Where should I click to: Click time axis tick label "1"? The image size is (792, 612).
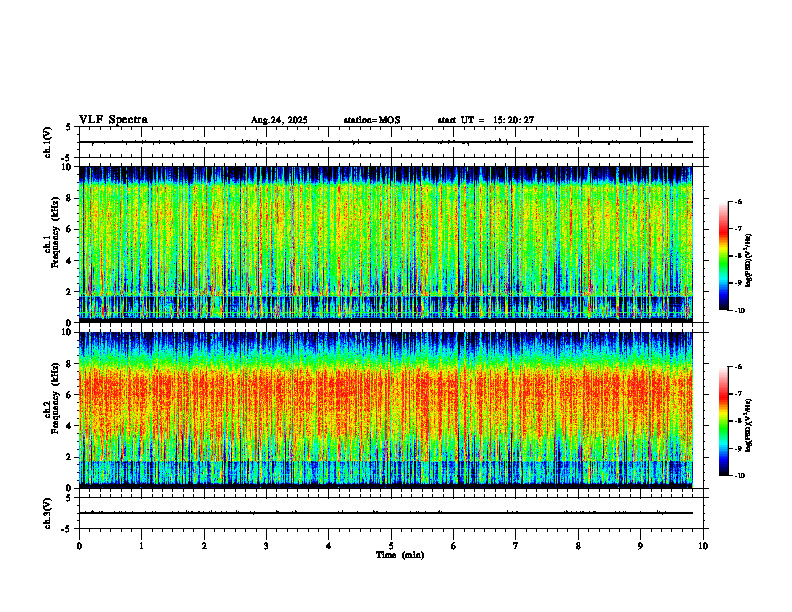pos(141,546)
